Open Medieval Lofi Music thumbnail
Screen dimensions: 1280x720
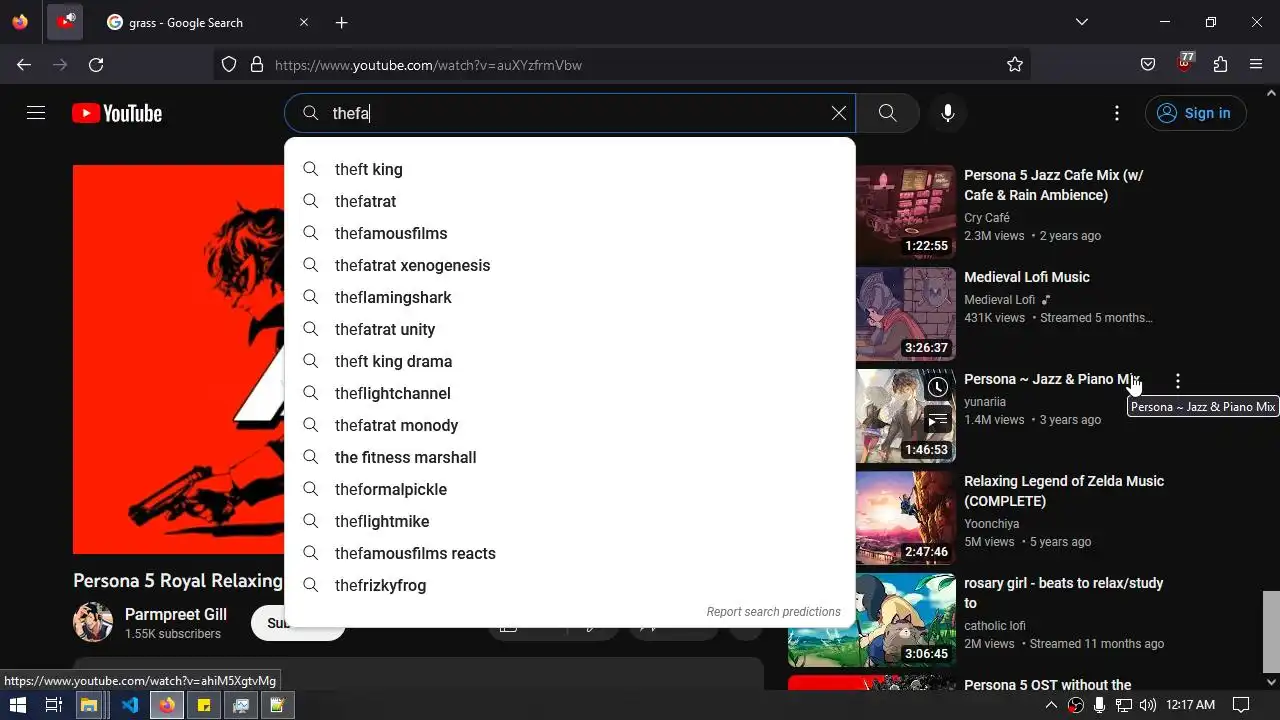coord(906,314)
